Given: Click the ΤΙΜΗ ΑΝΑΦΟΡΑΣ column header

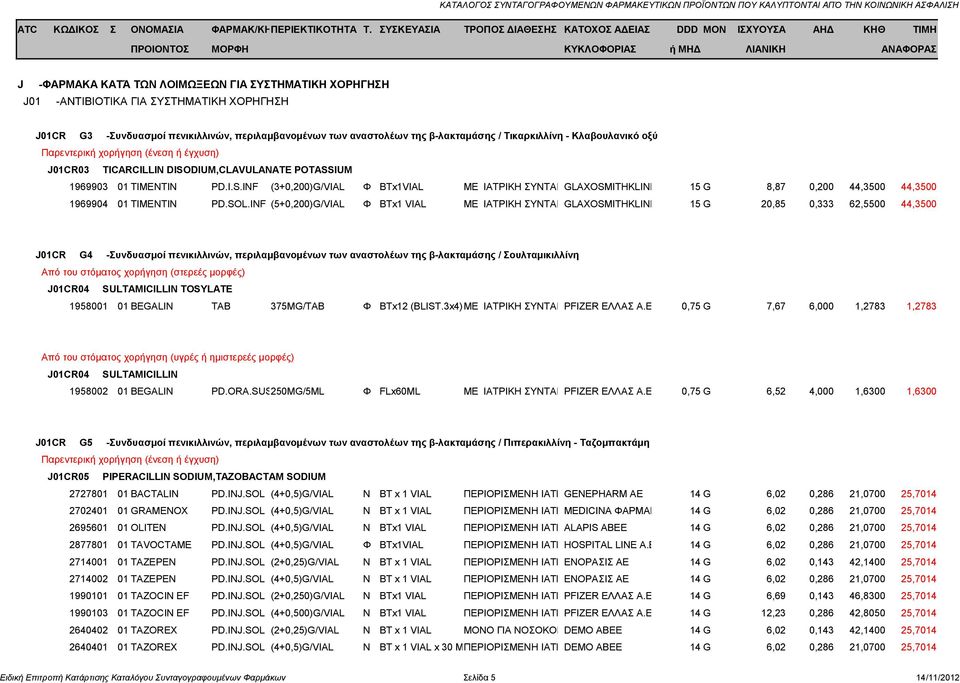Looking at the screenshot, I should tap(909, 39).
